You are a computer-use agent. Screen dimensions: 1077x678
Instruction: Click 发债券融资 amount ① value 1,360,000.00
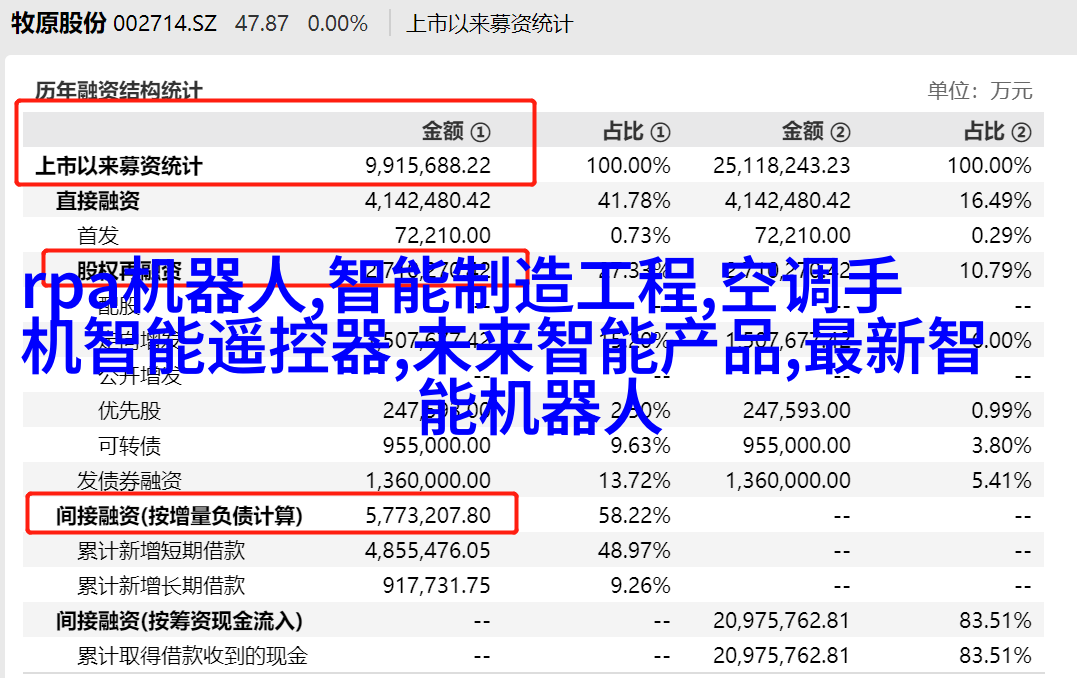pyautogui.click(x=428, y=481)
